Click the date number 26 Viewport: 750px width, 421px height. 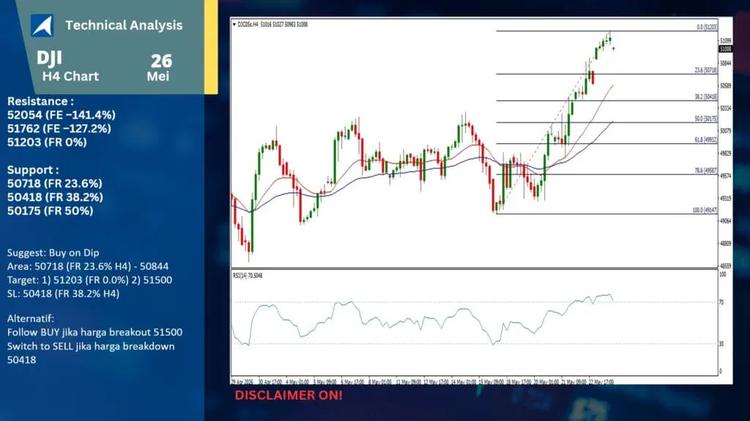point(161,61)
